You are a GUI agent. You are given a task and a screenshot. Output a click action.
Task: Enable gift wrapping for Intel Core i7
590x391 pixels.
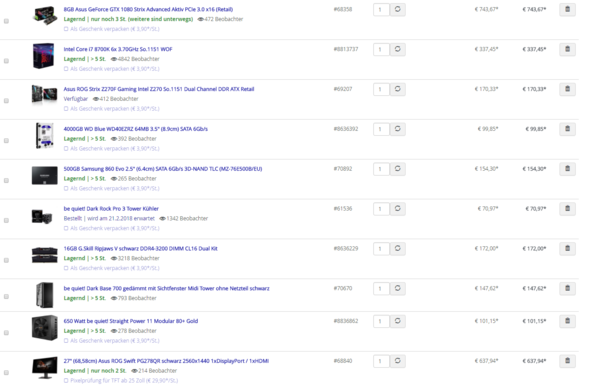66,69
